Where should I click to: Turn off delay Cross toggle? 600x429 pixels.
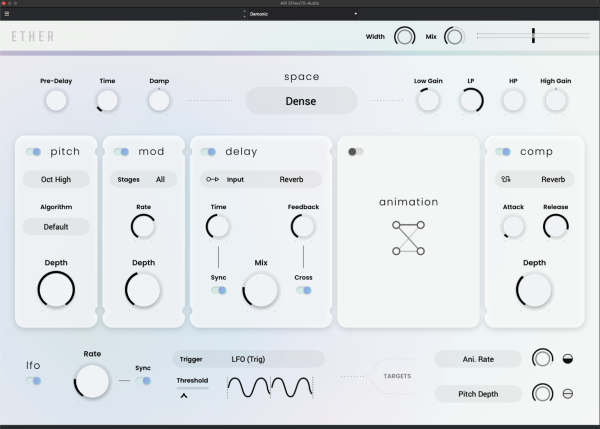pos(303,290)
